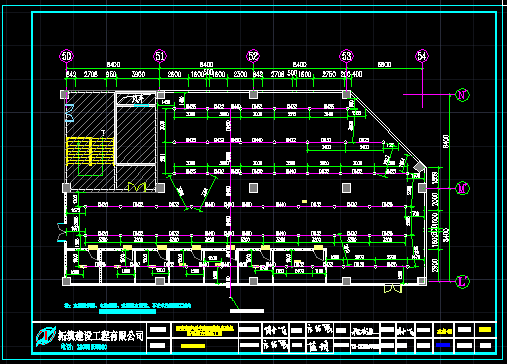Select the blue block in the title block
This screenshot has height=364, width=507.
tap(443, 345)
